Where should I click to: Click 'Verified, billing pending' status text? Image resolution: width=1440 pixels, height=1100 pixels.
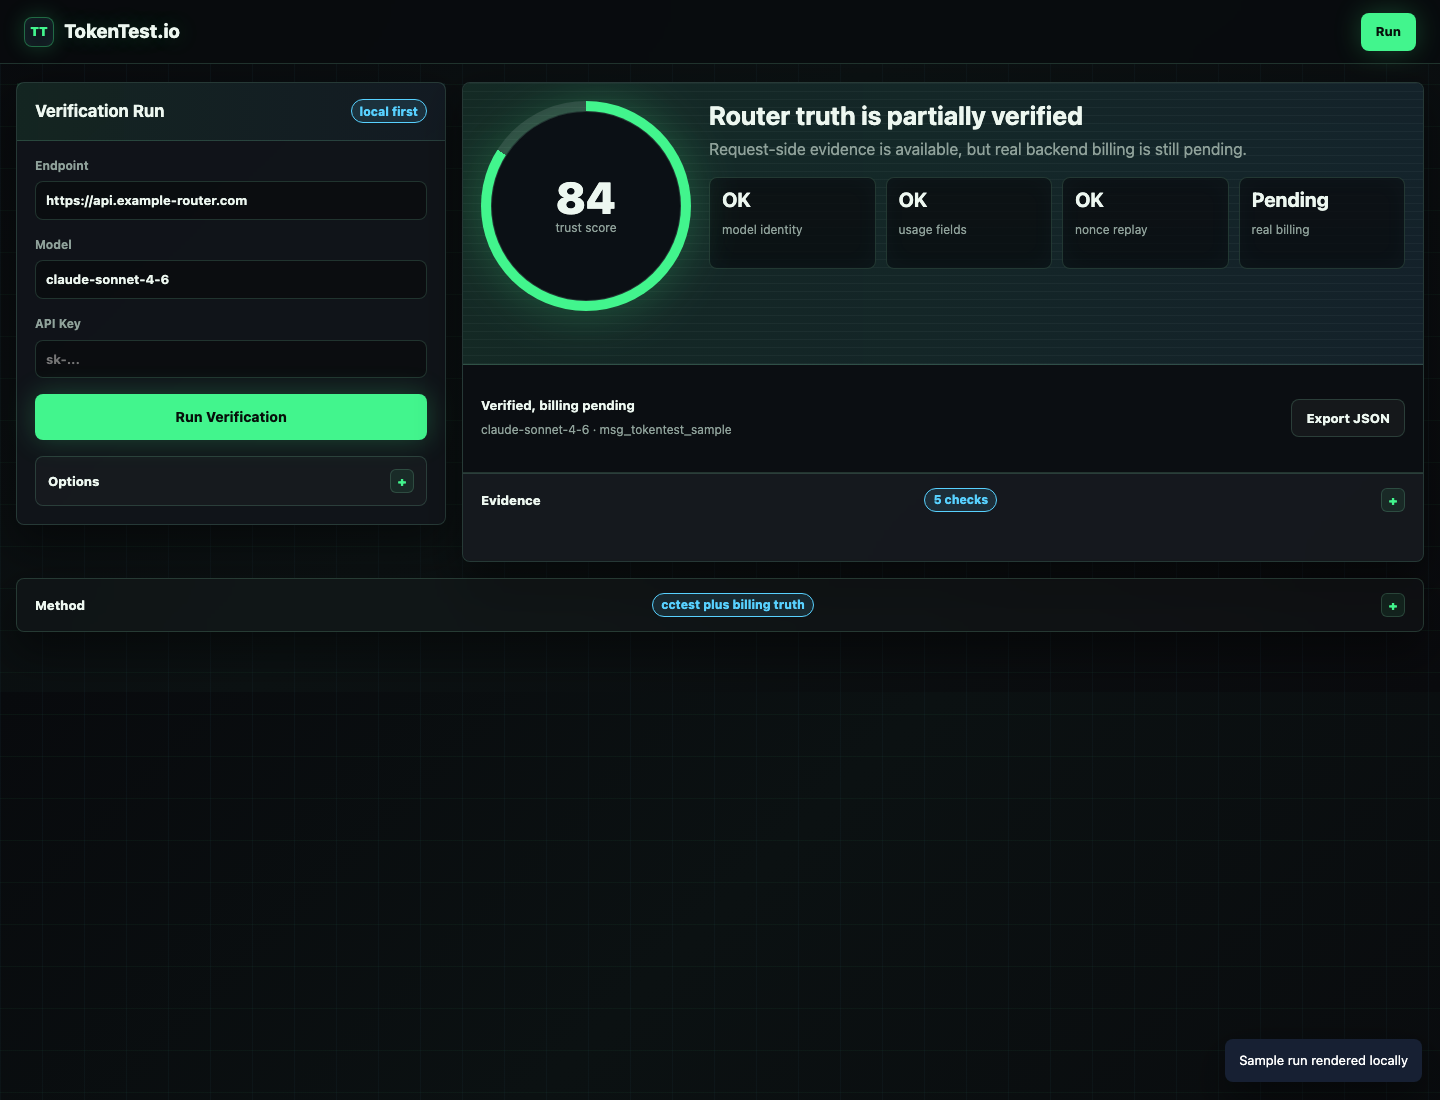pos(558,406)
